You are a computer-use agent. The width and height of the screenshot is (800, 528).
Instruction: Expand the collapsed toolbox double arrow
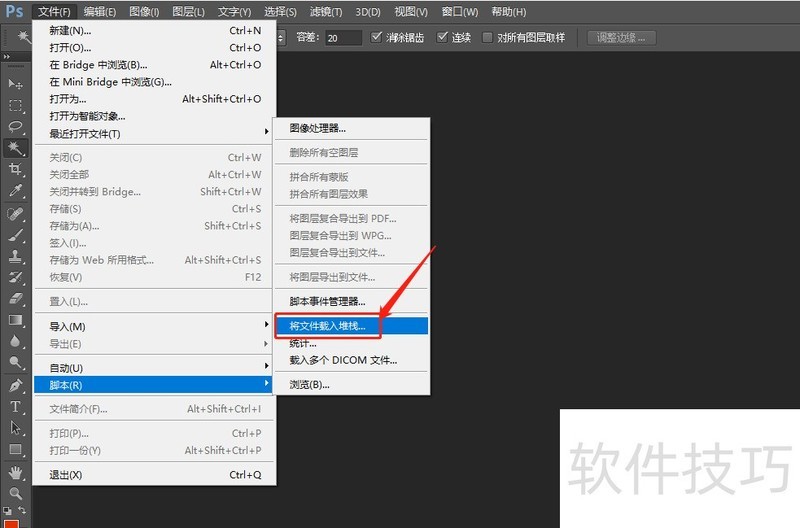pos(7,56)
